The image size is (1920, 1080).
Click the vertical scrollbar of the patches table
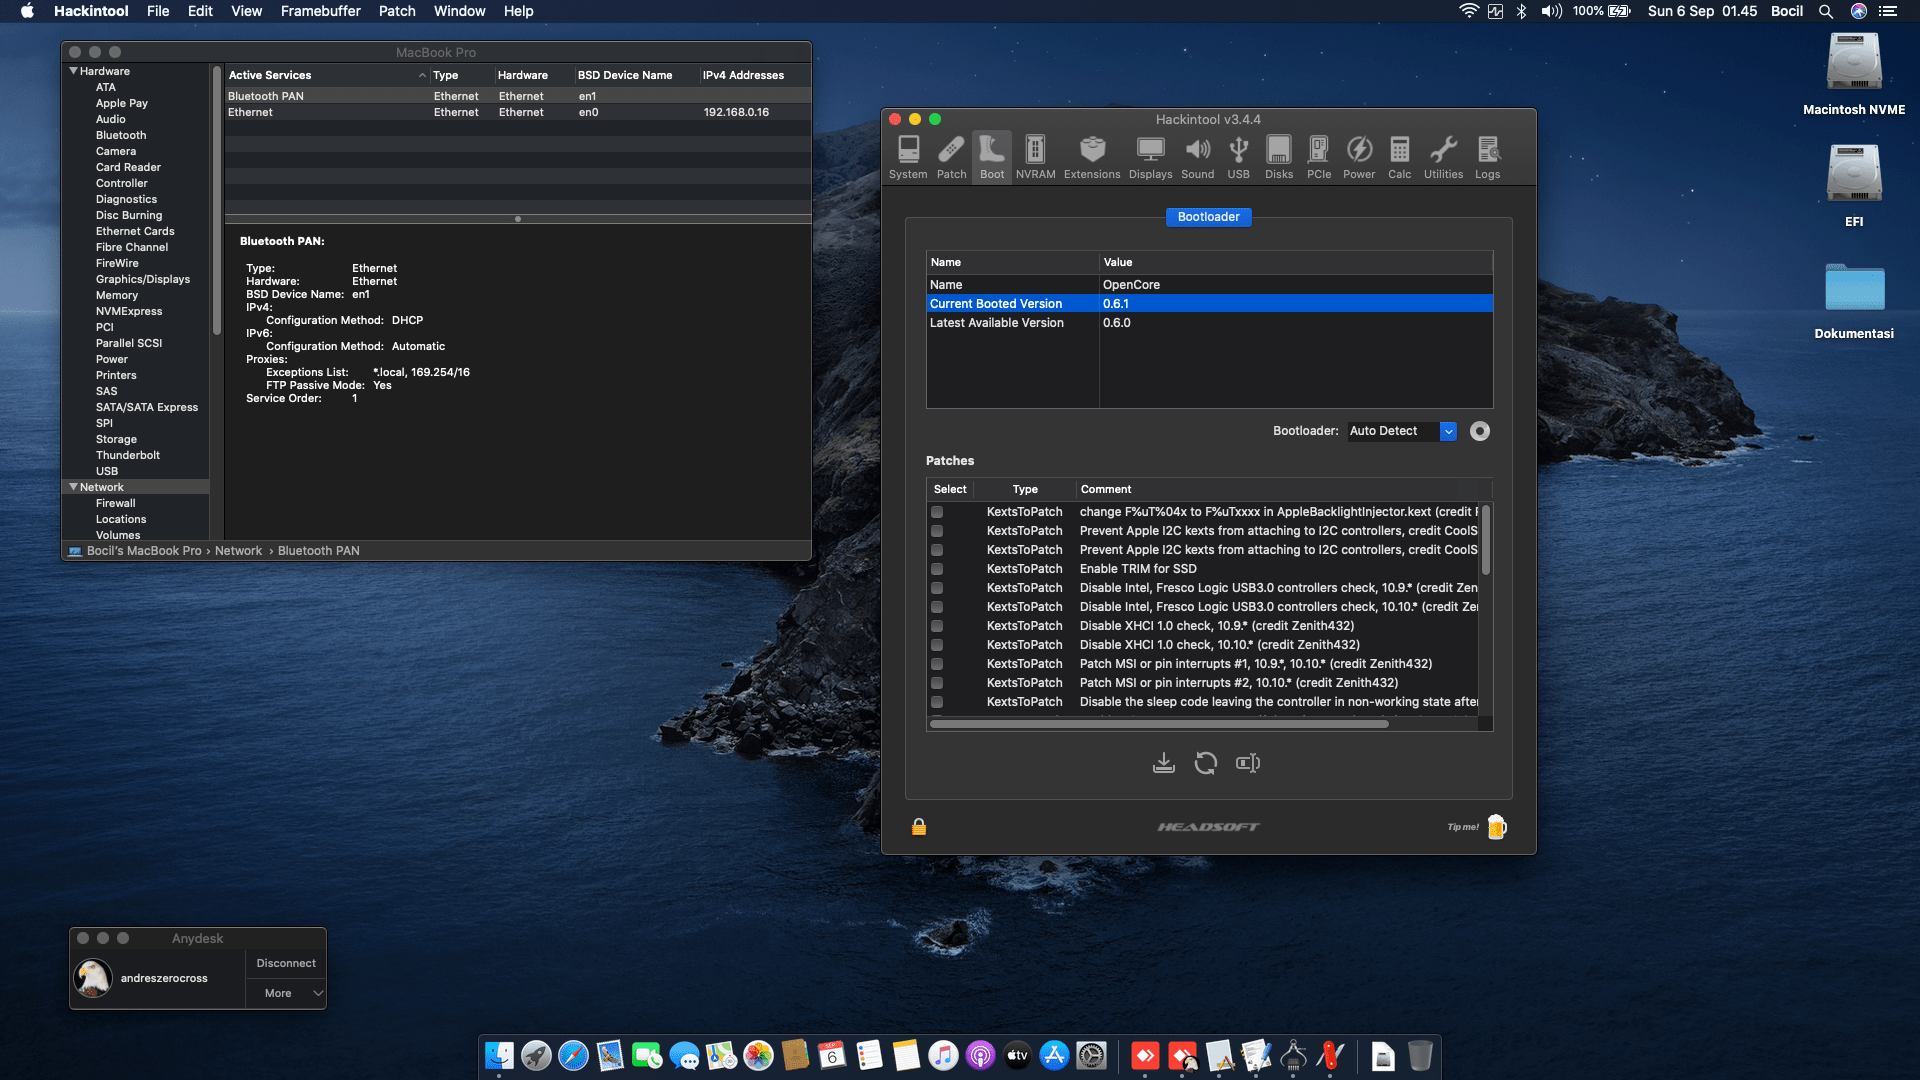[x=1485, y=540]
